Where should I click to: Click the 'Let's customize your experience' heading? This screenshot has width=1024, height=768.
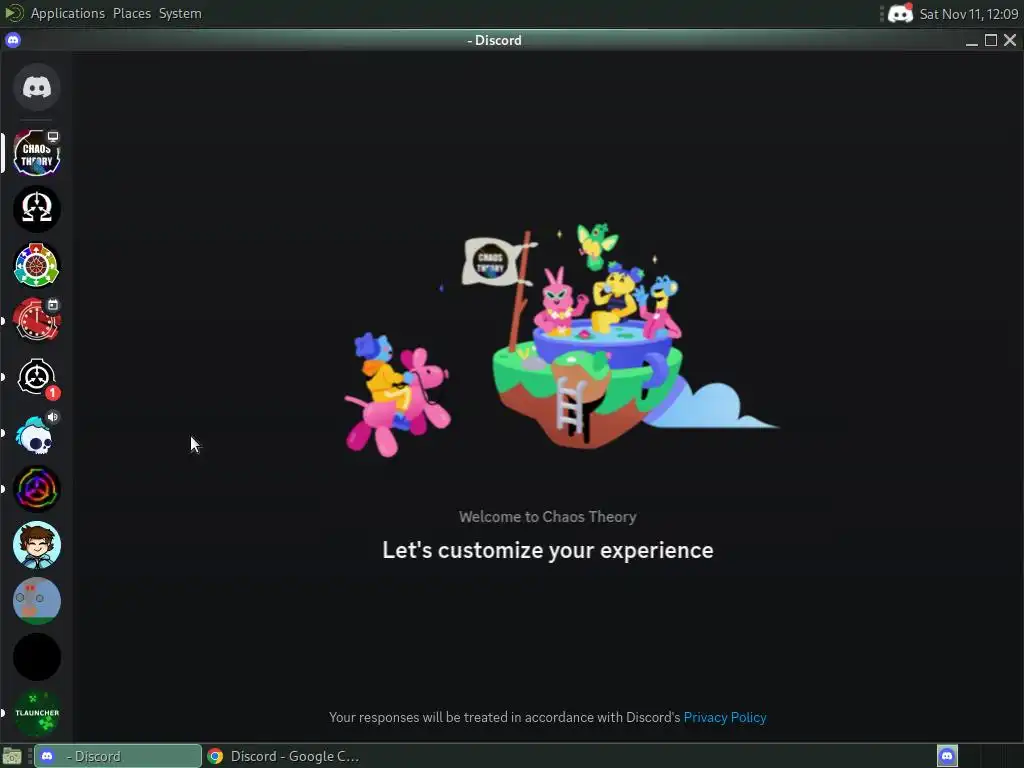[x=548, y=551]
